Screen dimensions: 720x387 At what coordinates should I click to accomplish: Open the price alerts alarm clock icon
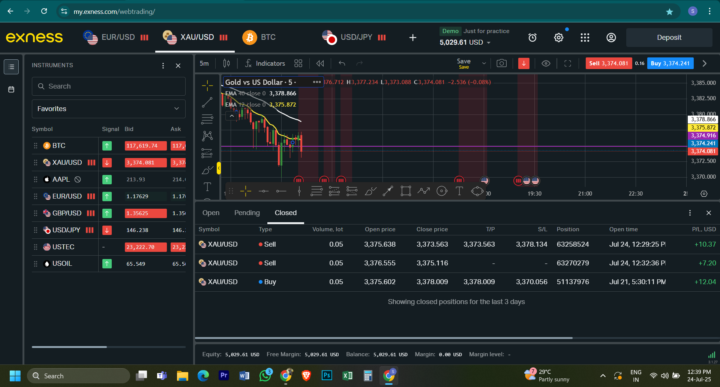[x=532, y=38]
